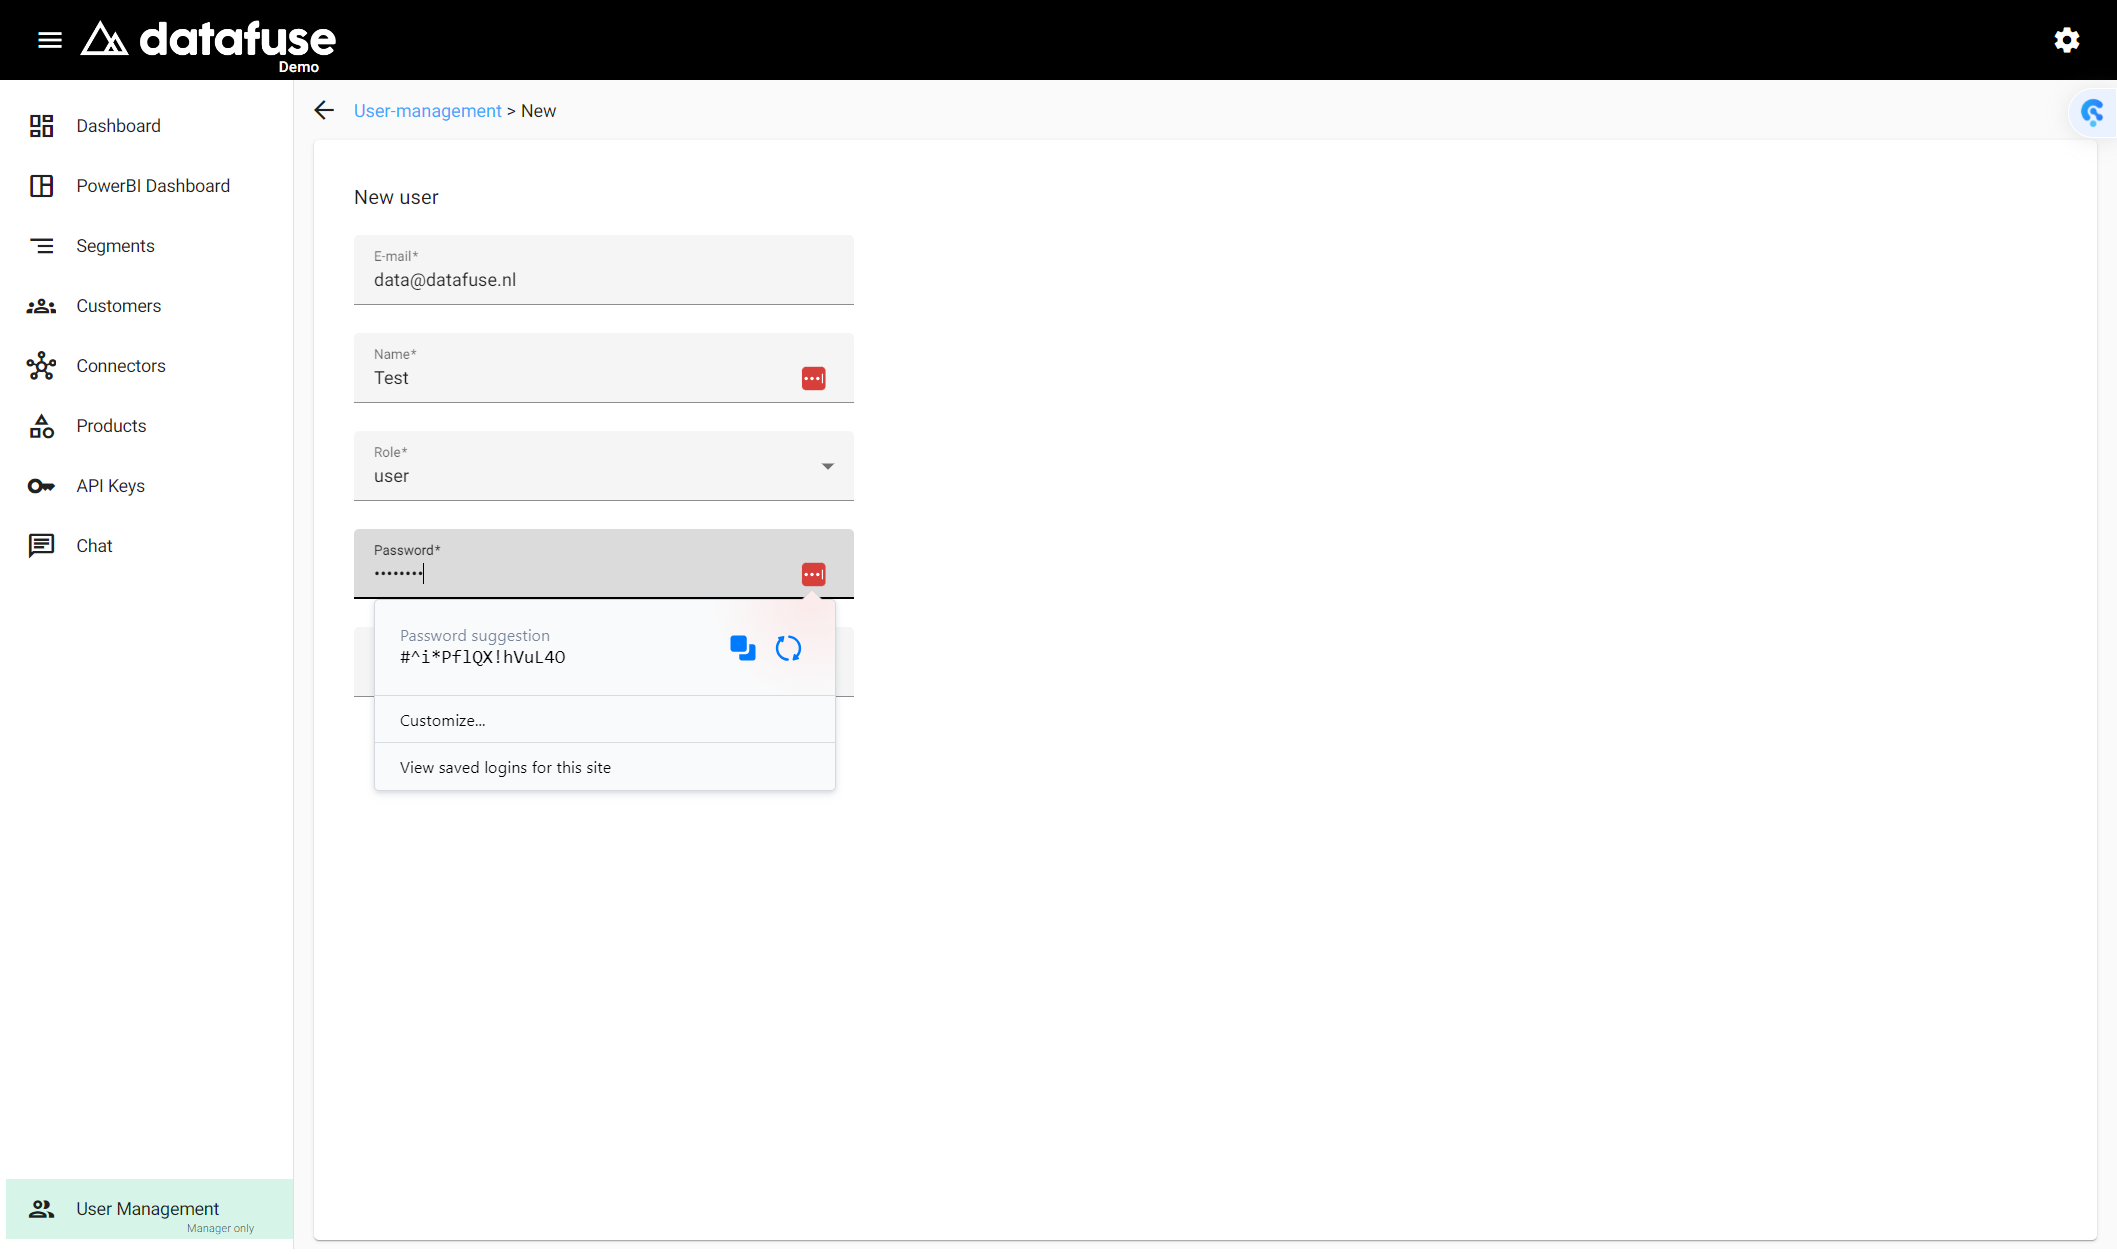
Task: Click the User-management breadcrumb link
Action: coord(427,111)
